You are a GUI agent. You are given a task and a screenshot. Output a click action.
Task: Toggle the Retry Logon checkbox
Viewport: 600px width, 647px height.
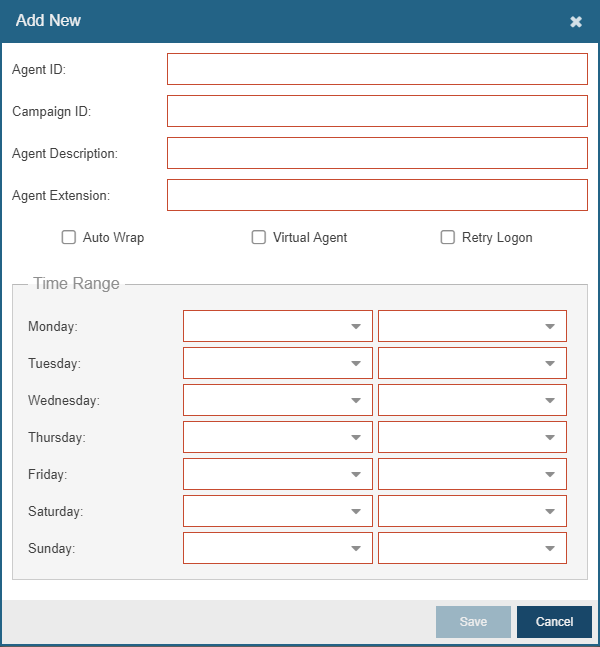click(x=448, y=237)
